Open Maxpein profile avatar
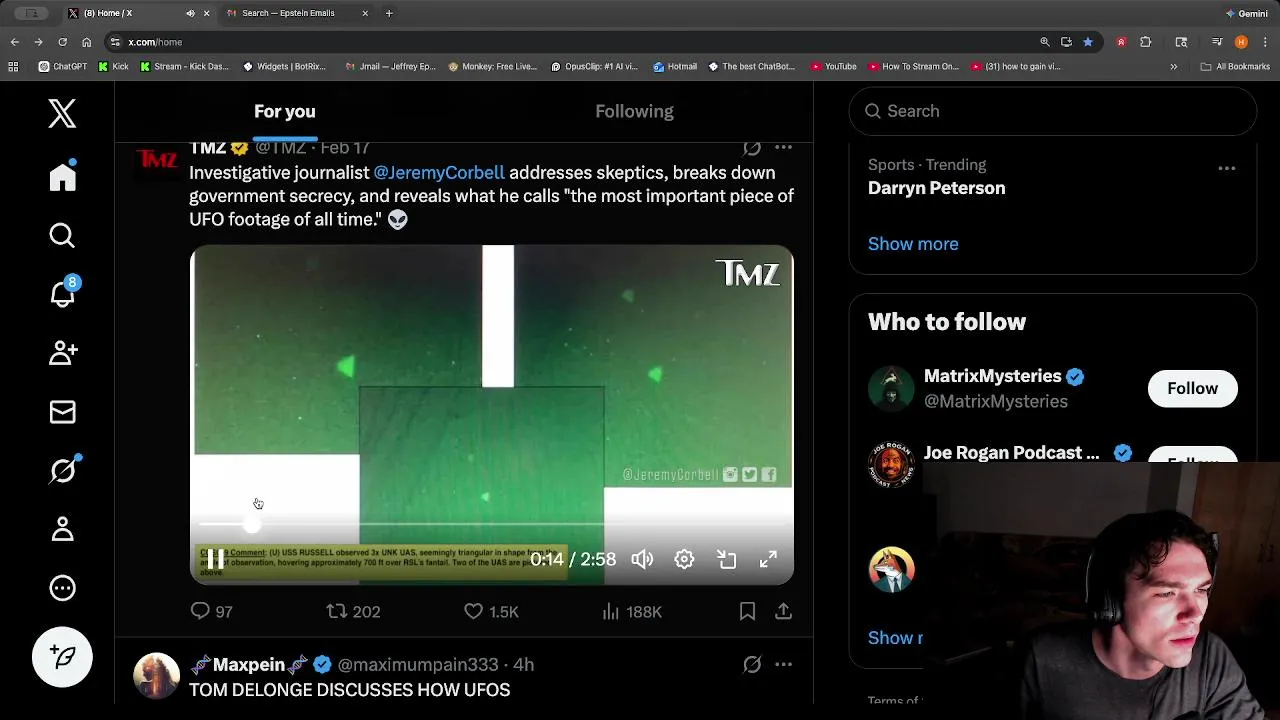The height and width of the screenshot is (720, 1280). pos(156,676)
